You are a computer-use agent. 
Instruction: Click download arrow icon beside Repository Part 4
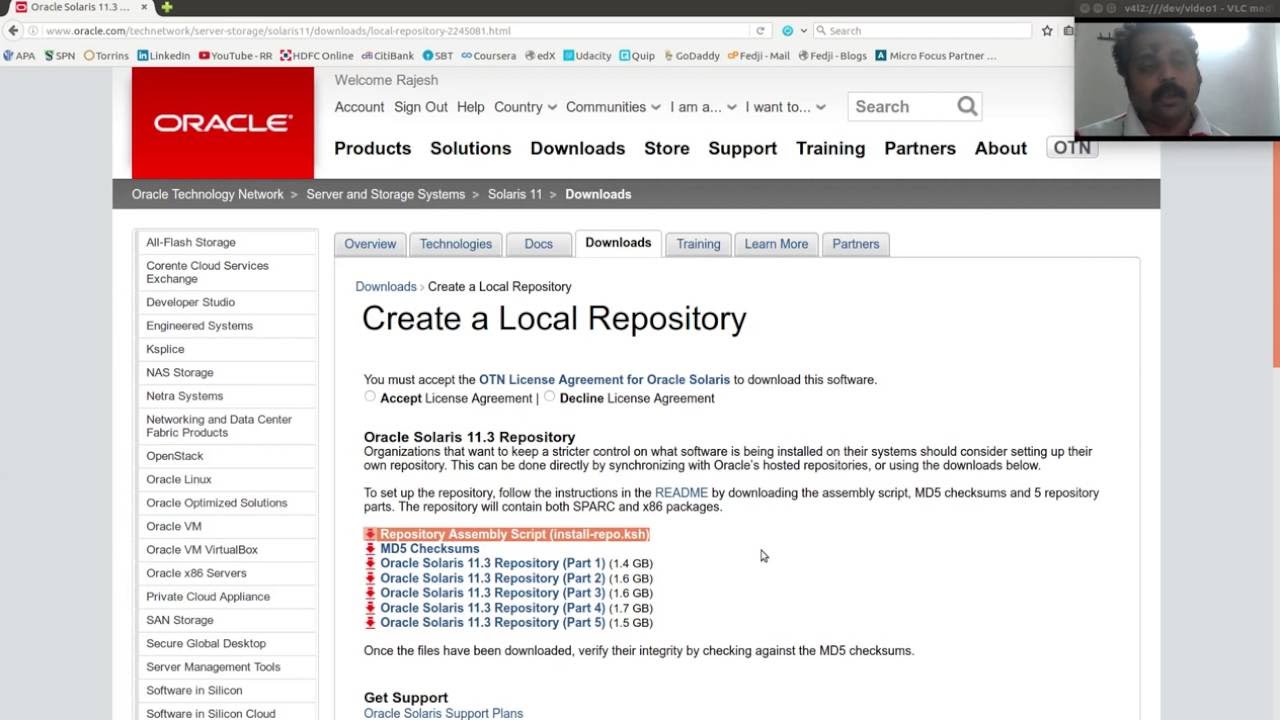(370, 608)
